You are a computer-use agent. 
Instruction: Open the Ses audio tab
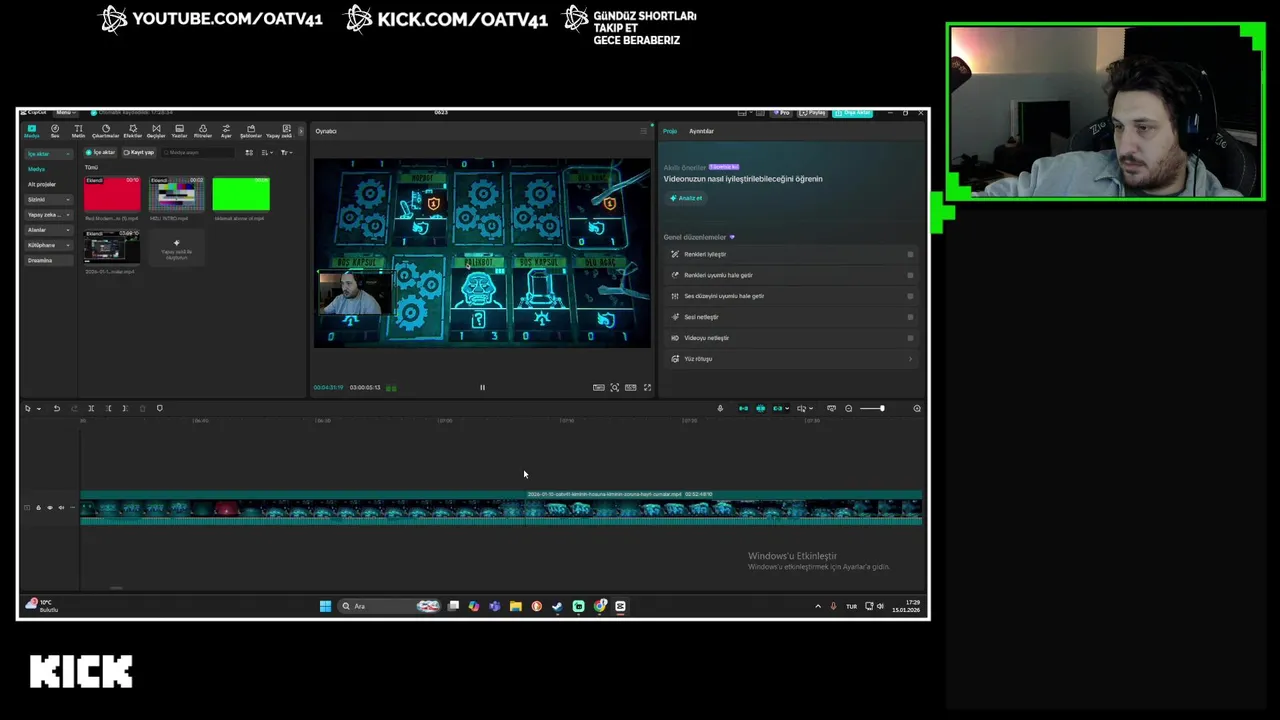coord(55,131)
